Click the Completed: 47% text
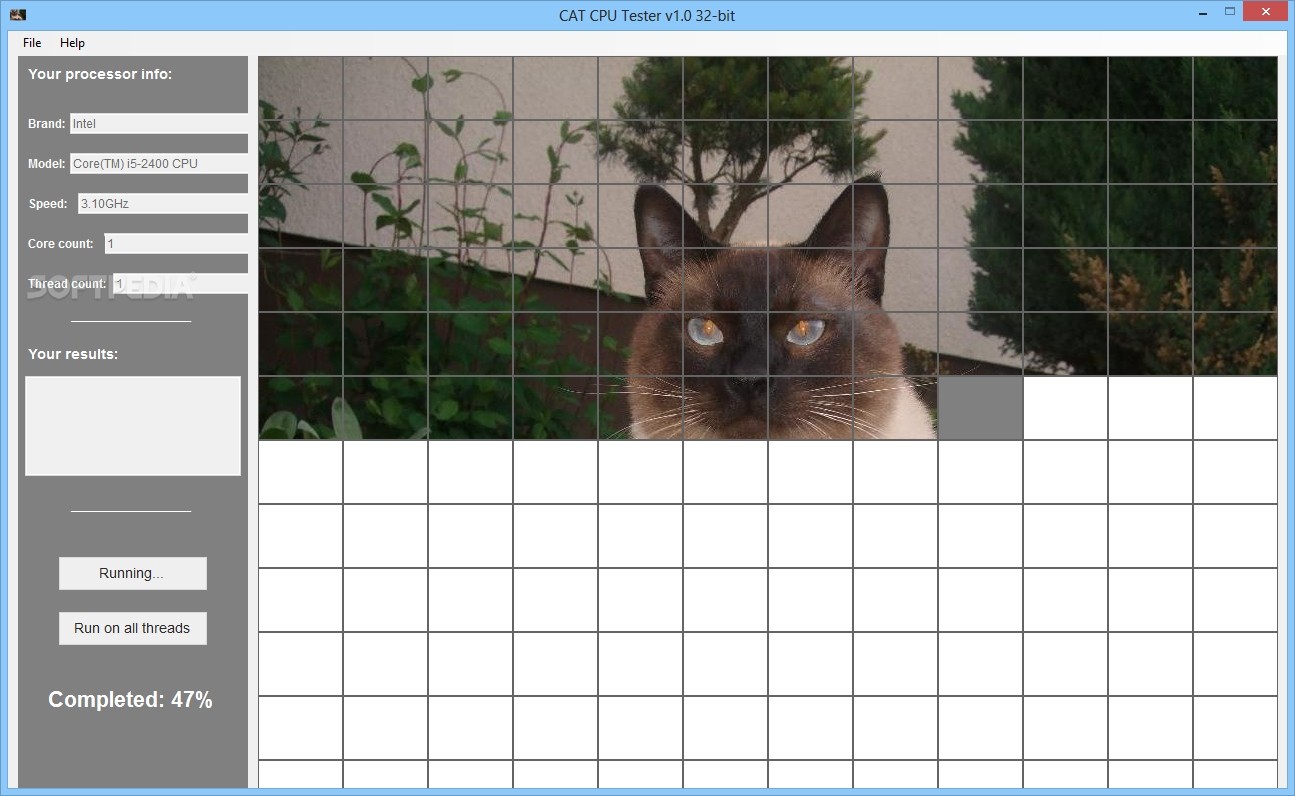1295x796 pixels. click(130, 700)
